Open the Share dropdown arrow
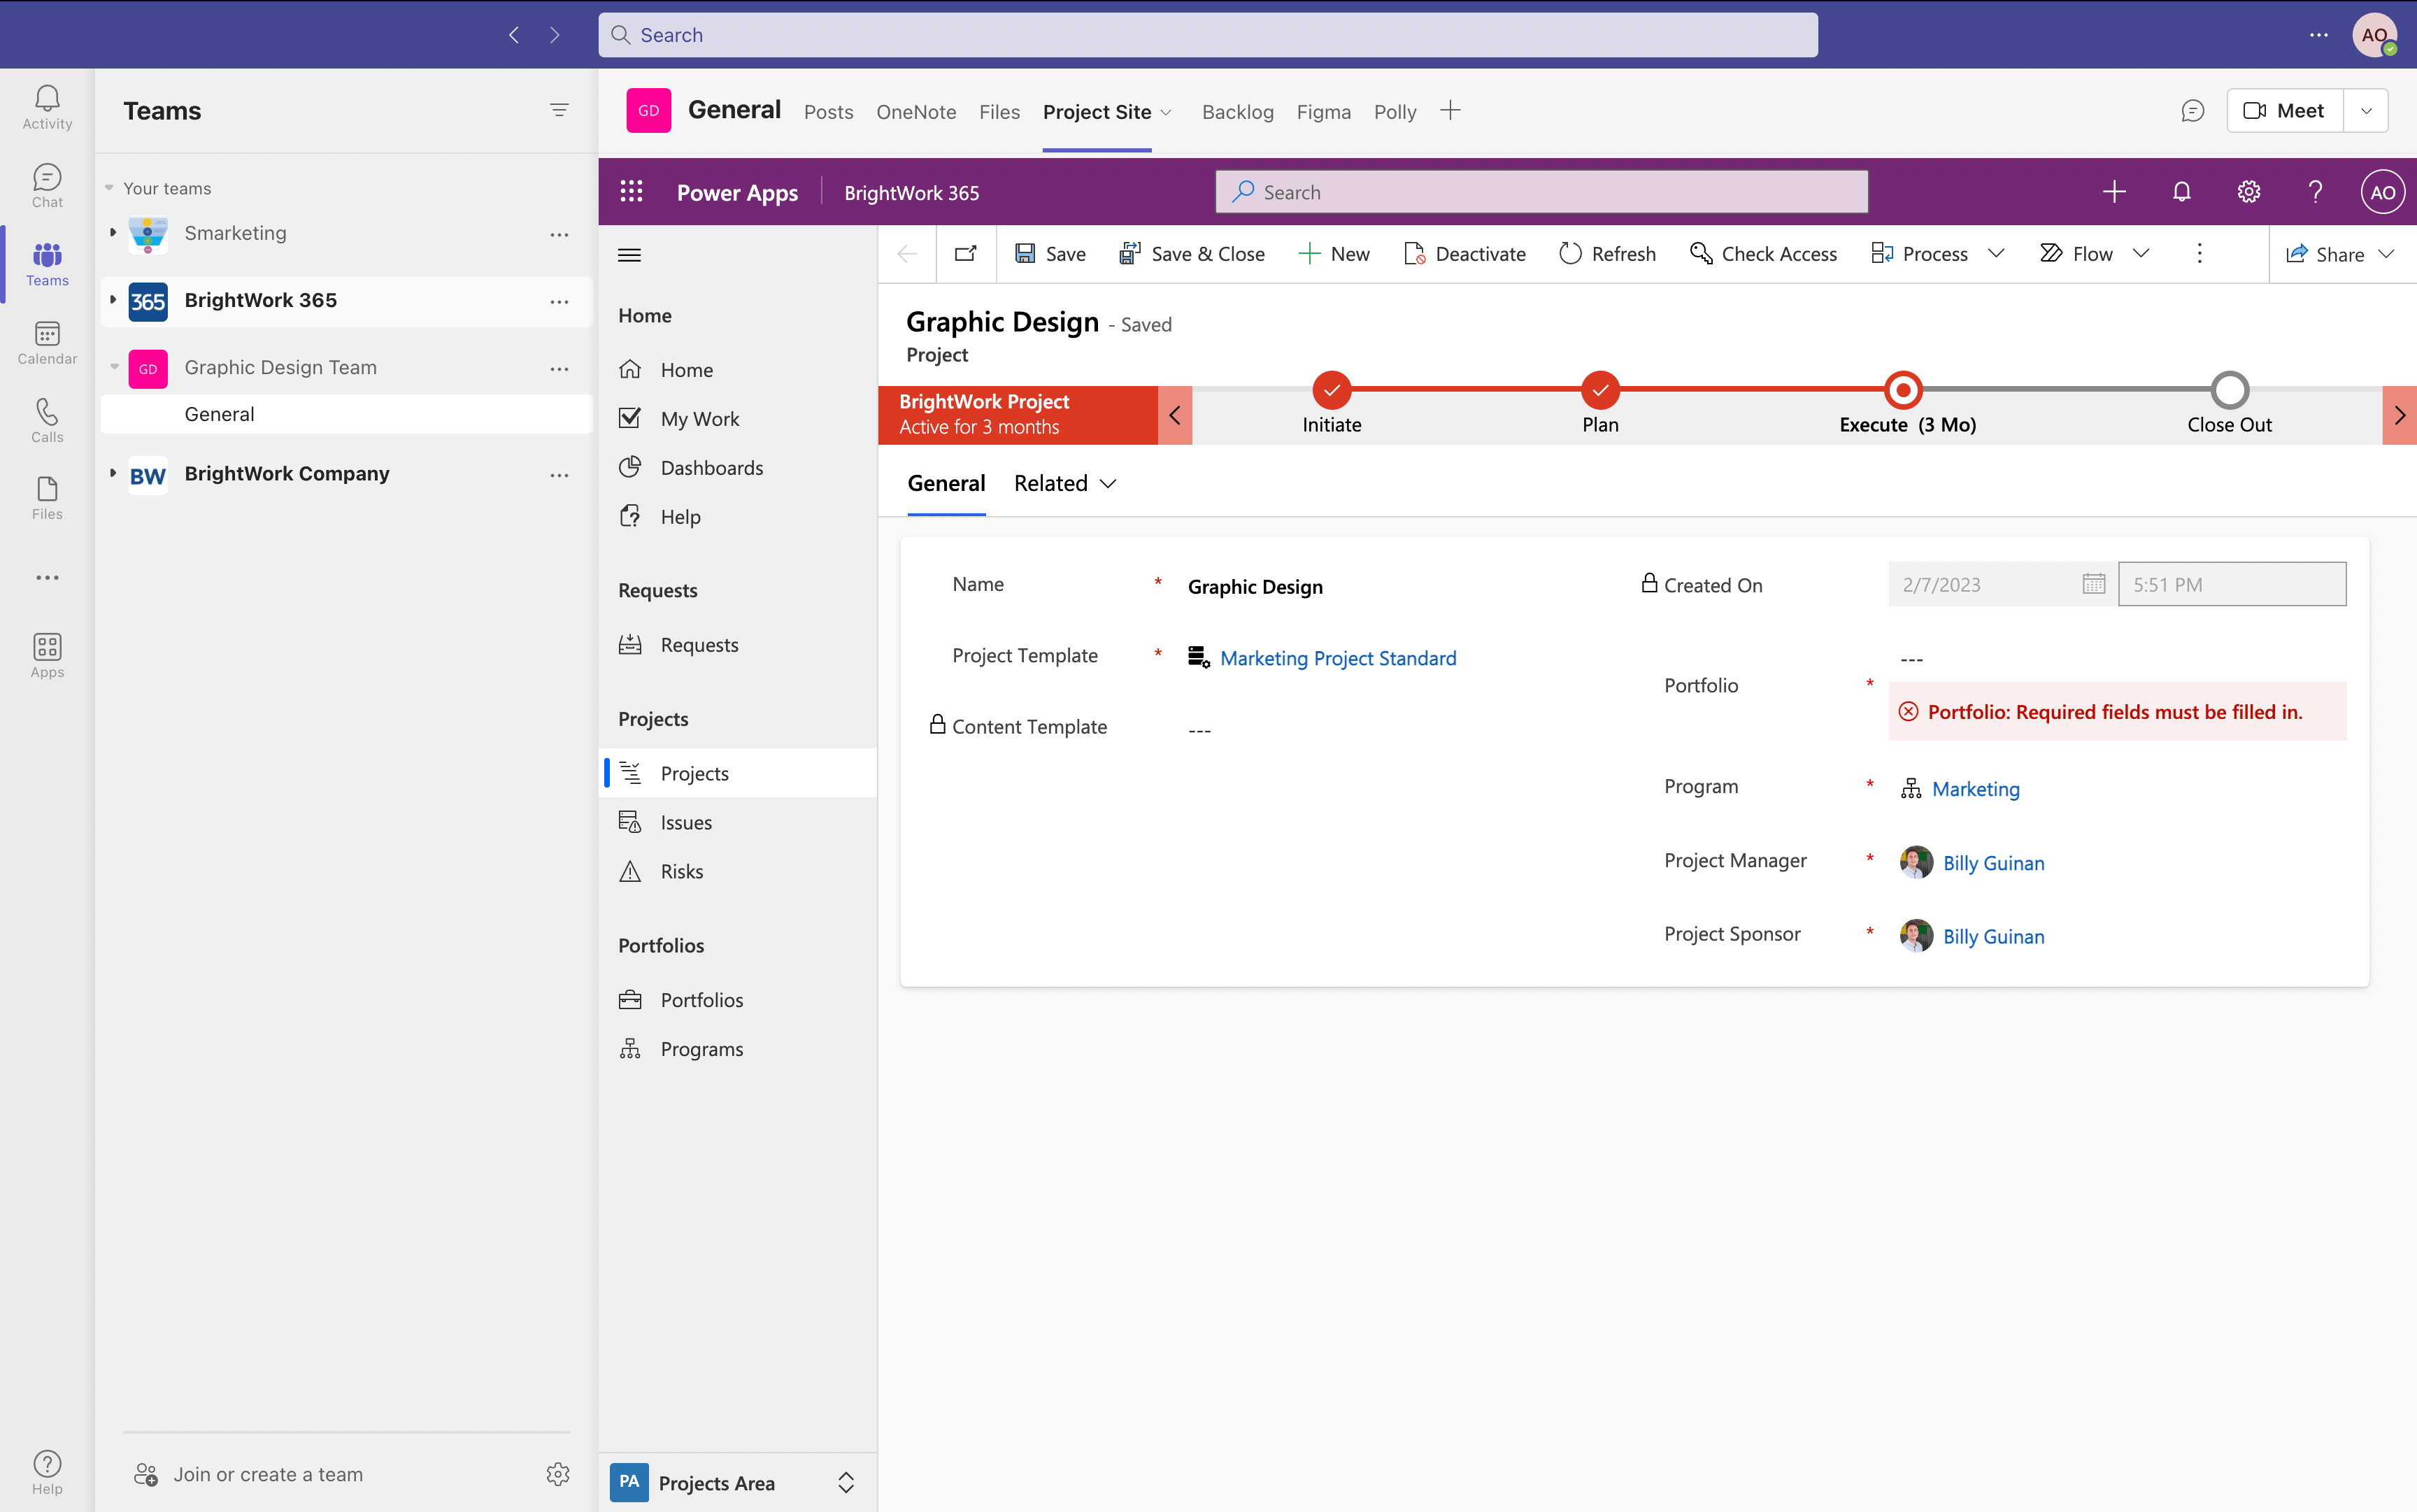The width and height of the screenshot is (2417, 1512). (2387, 254)
